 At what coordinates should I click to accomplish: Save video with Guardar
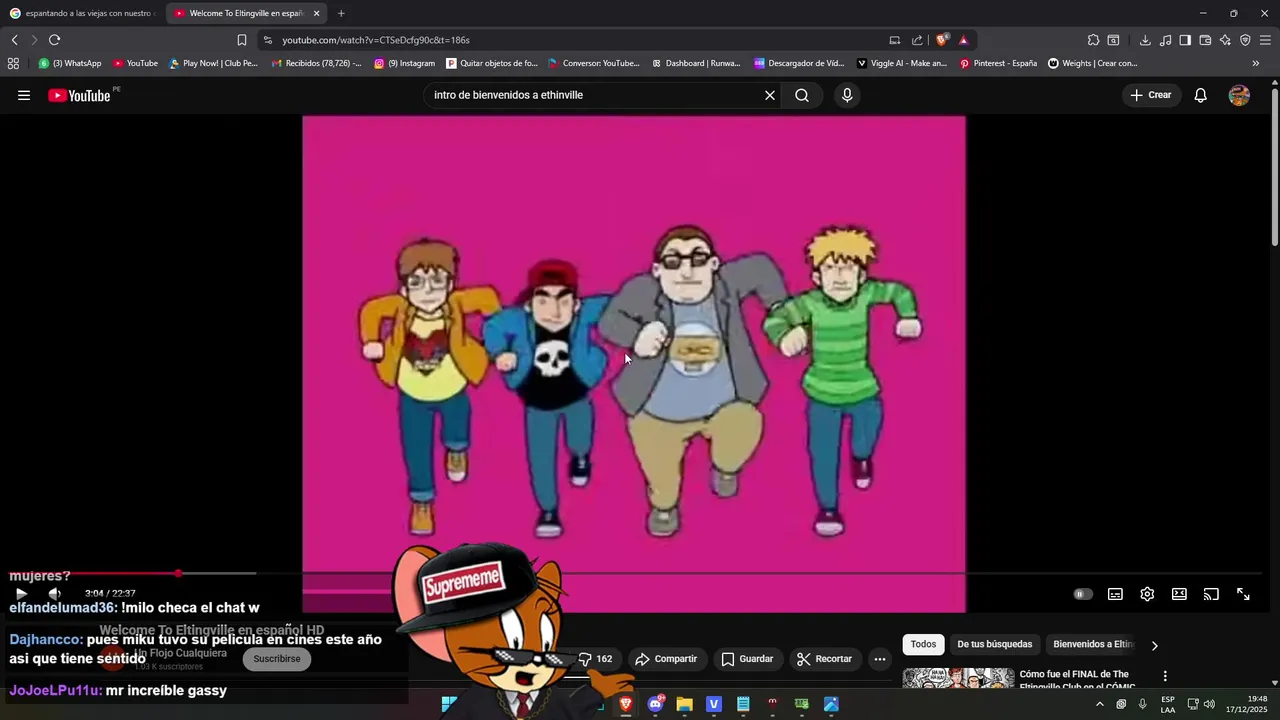click(x=747, y=659)
